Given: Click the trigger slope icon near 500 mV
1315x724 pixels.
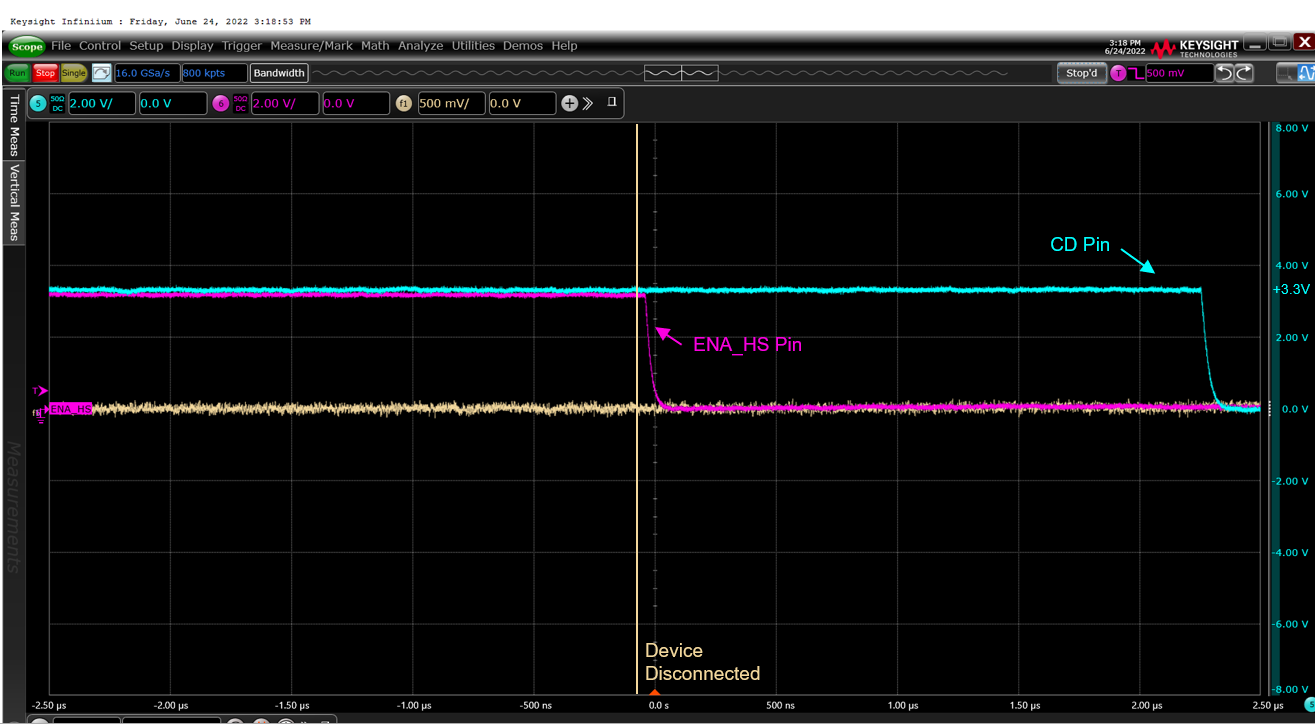Looking at the screenshot, I should click(1136, 72).
